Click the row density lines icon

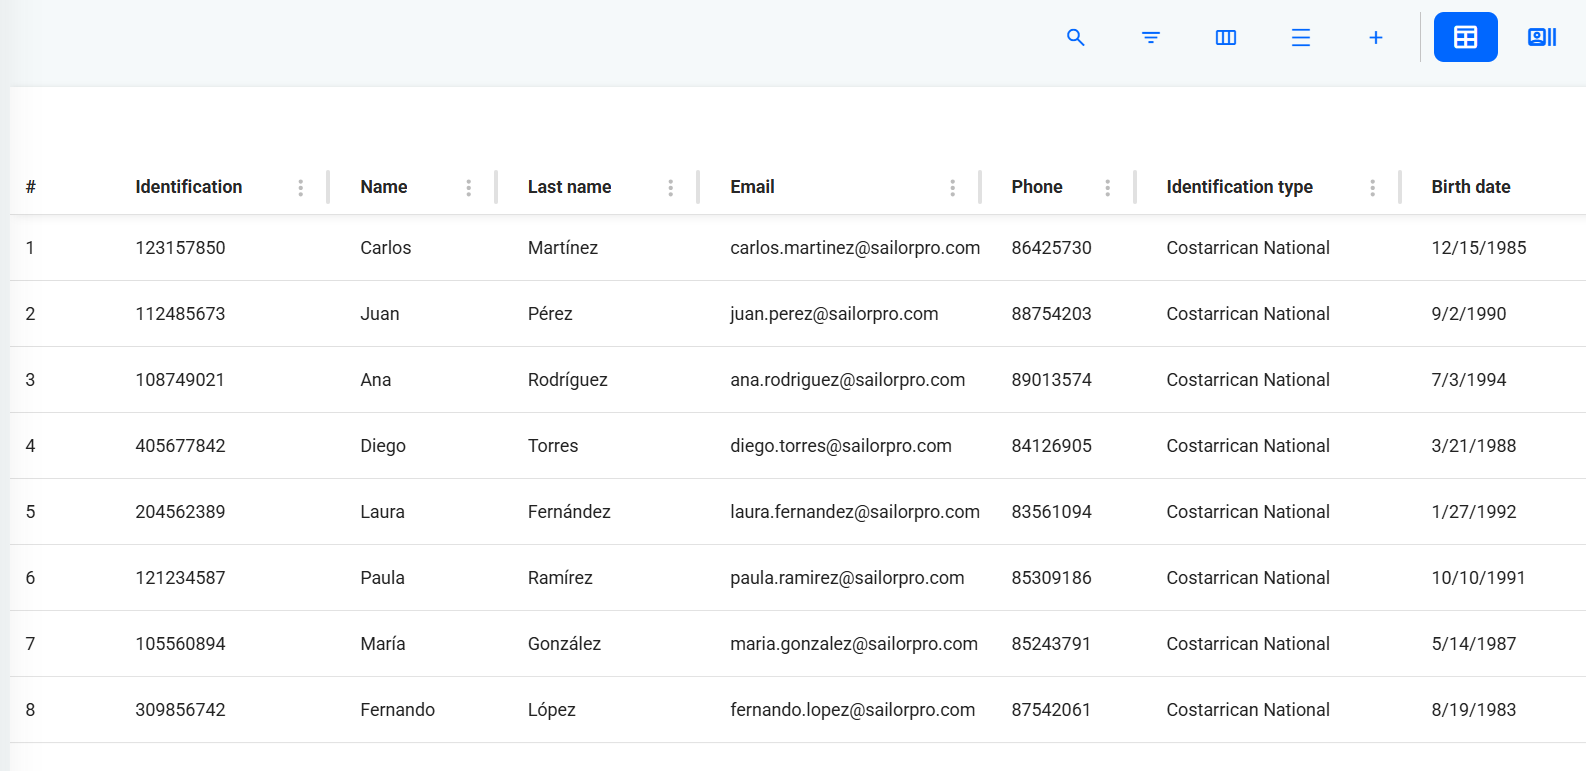pos(1301,38)
